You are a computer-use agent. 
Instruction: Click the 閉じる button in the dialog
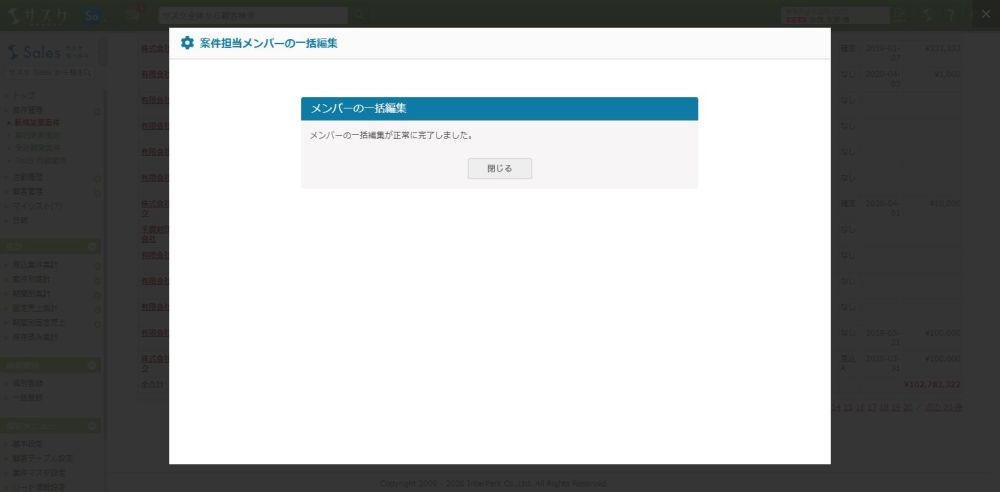click(499, 169)
